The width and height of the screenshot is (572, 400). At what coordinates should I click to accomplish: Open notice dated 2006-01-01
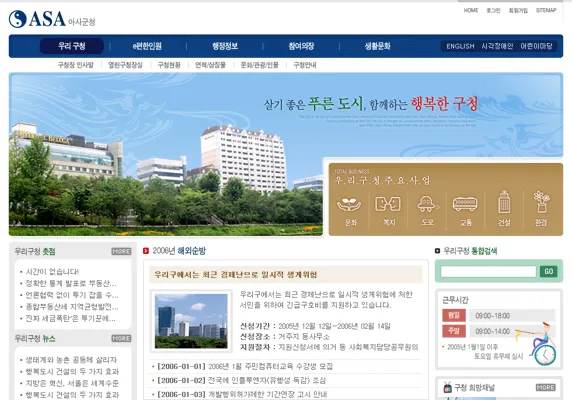pyautogui.click(x=245, y=366)
